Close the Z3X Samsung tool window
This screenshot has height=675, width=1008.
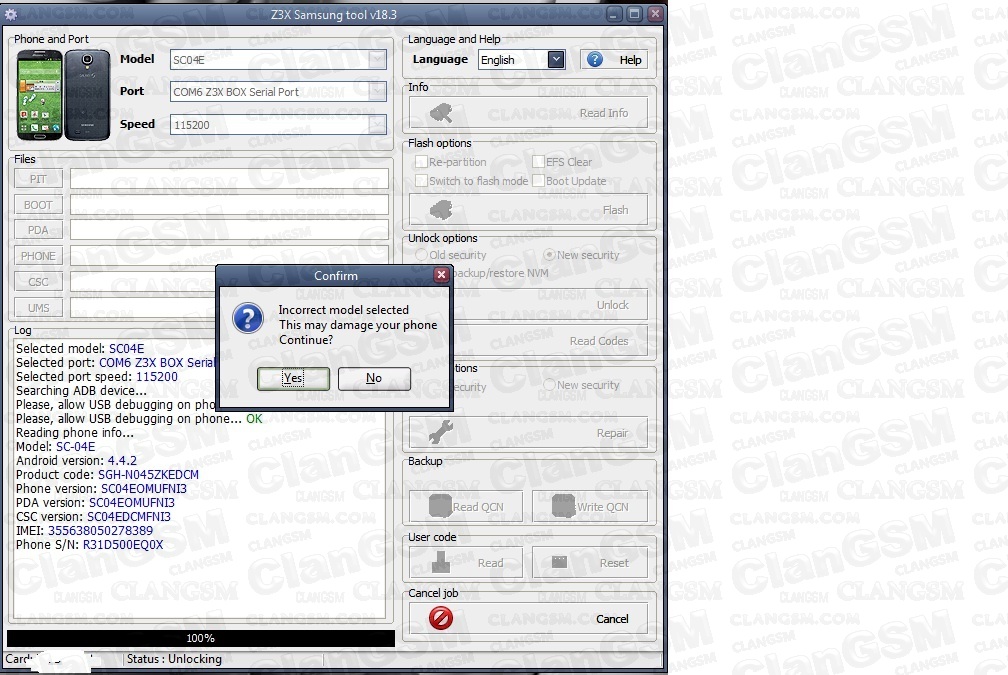pos(655,14)
